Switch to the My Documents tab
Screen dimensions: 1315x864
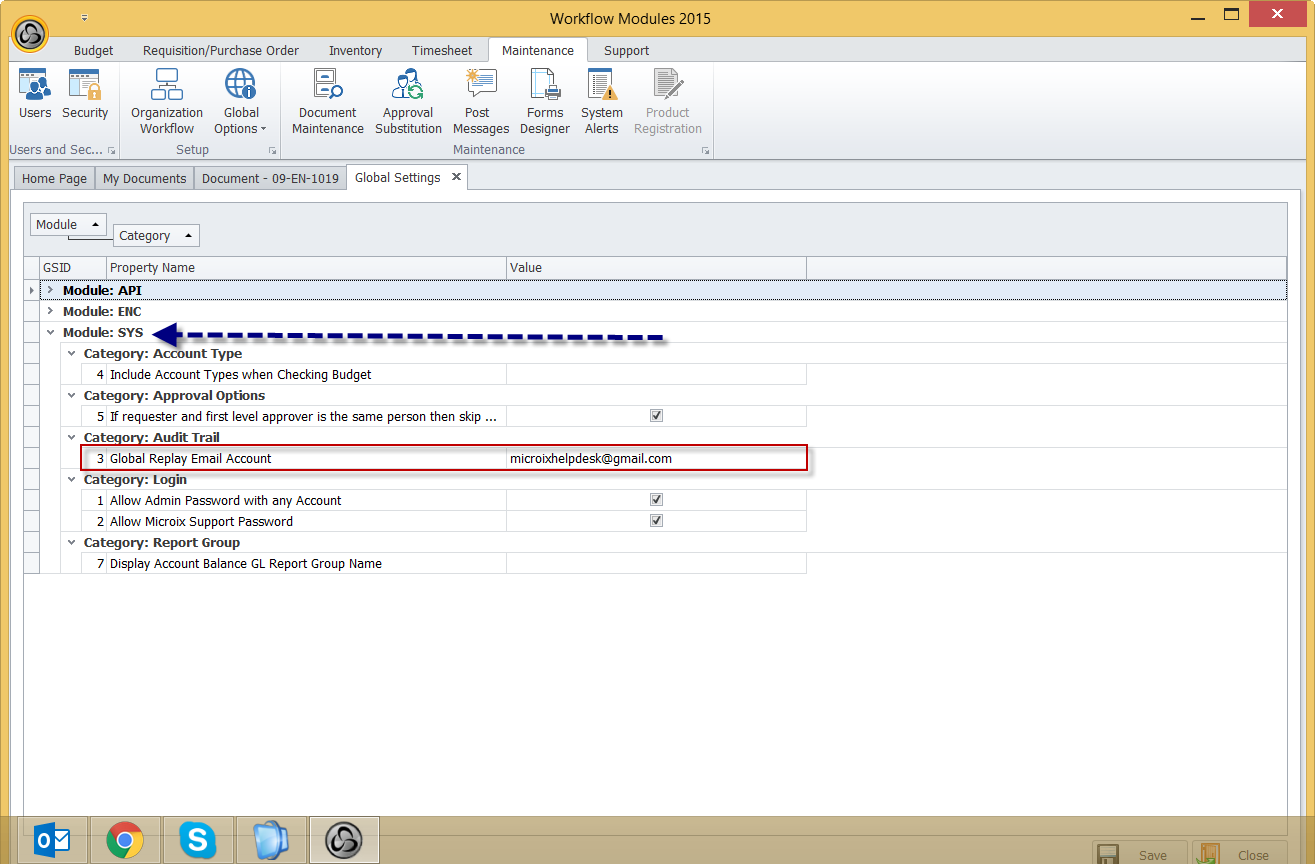coord(144,179)
